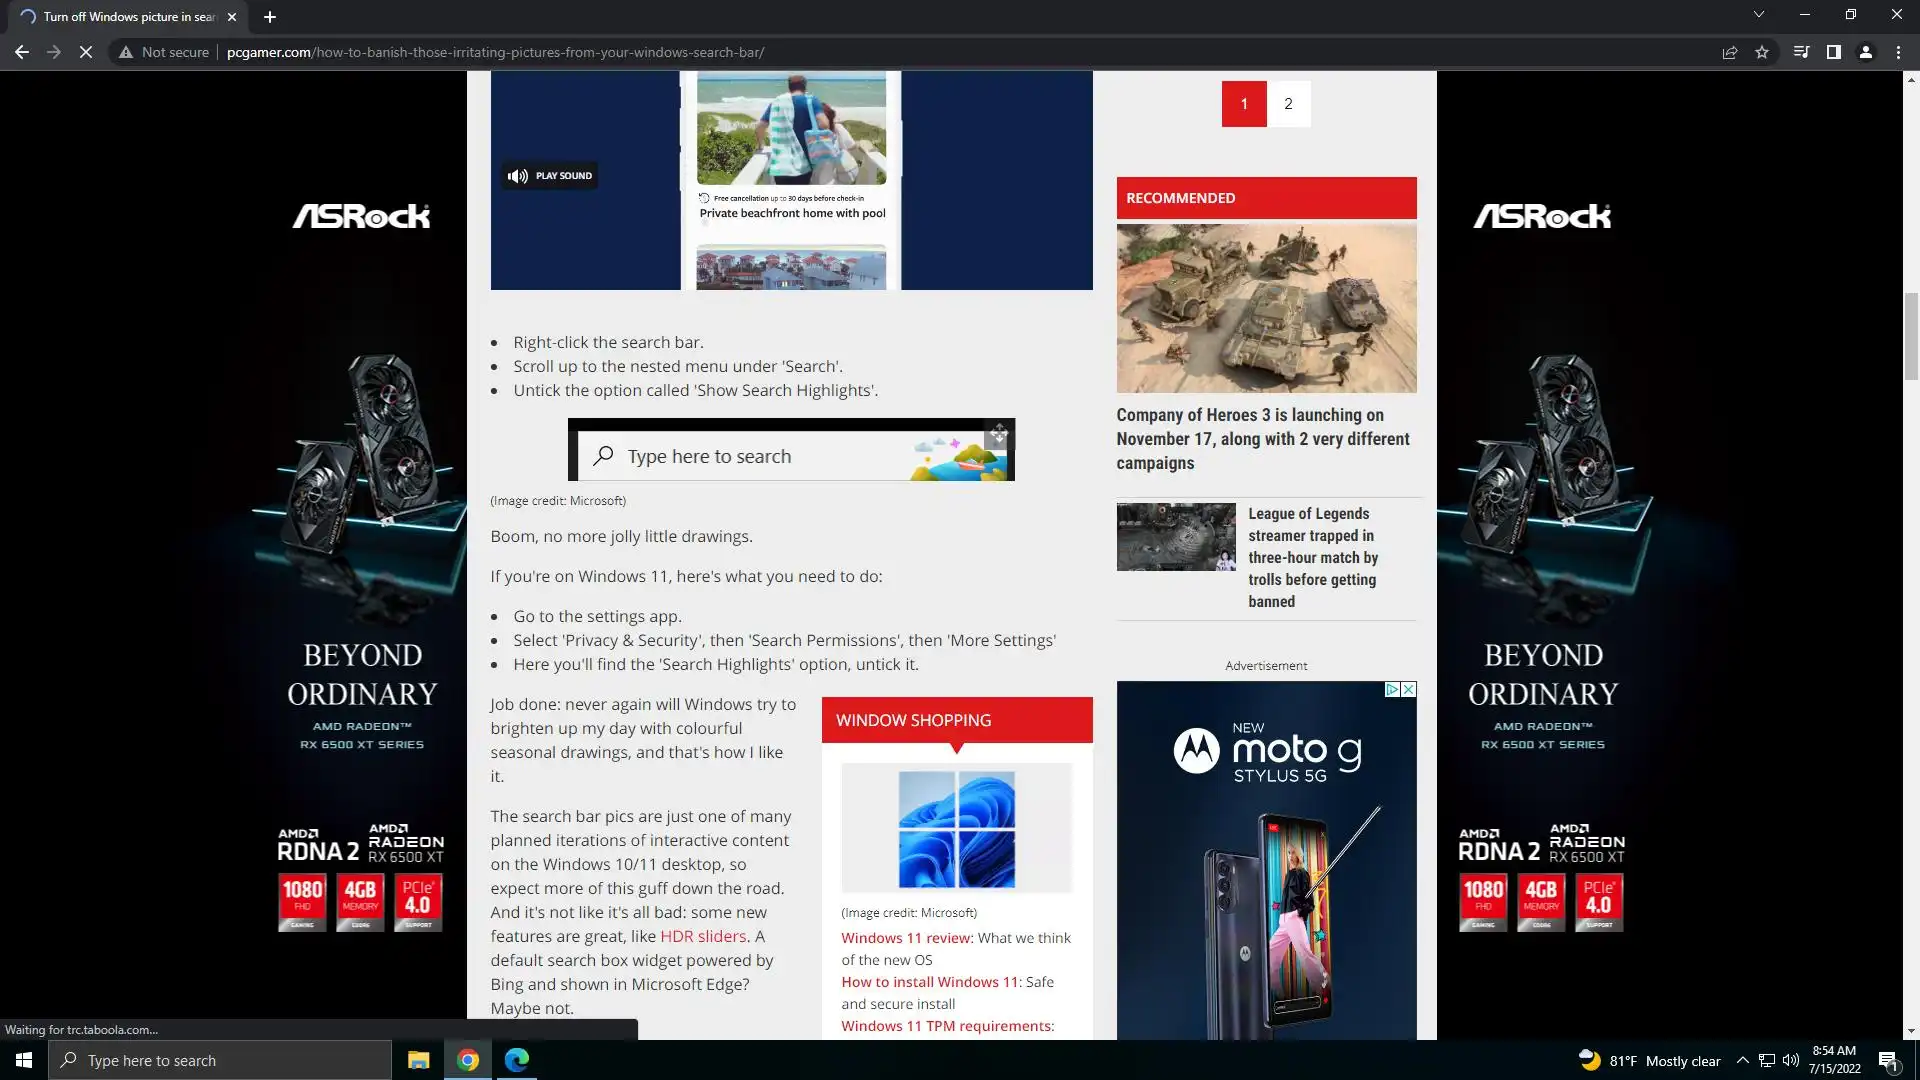Go to page 2 of list
Screen dimensions: 1920x1080
point(1288,104)
